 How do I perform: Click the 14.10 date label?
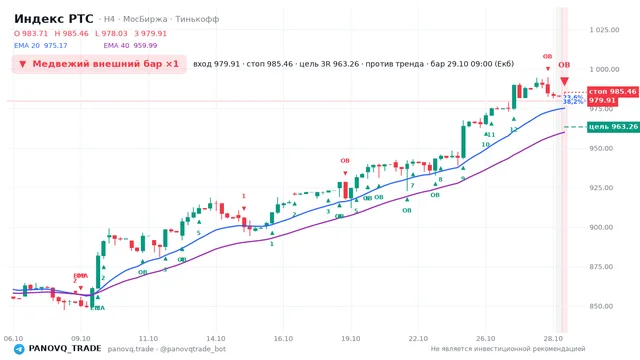point(216,339)
